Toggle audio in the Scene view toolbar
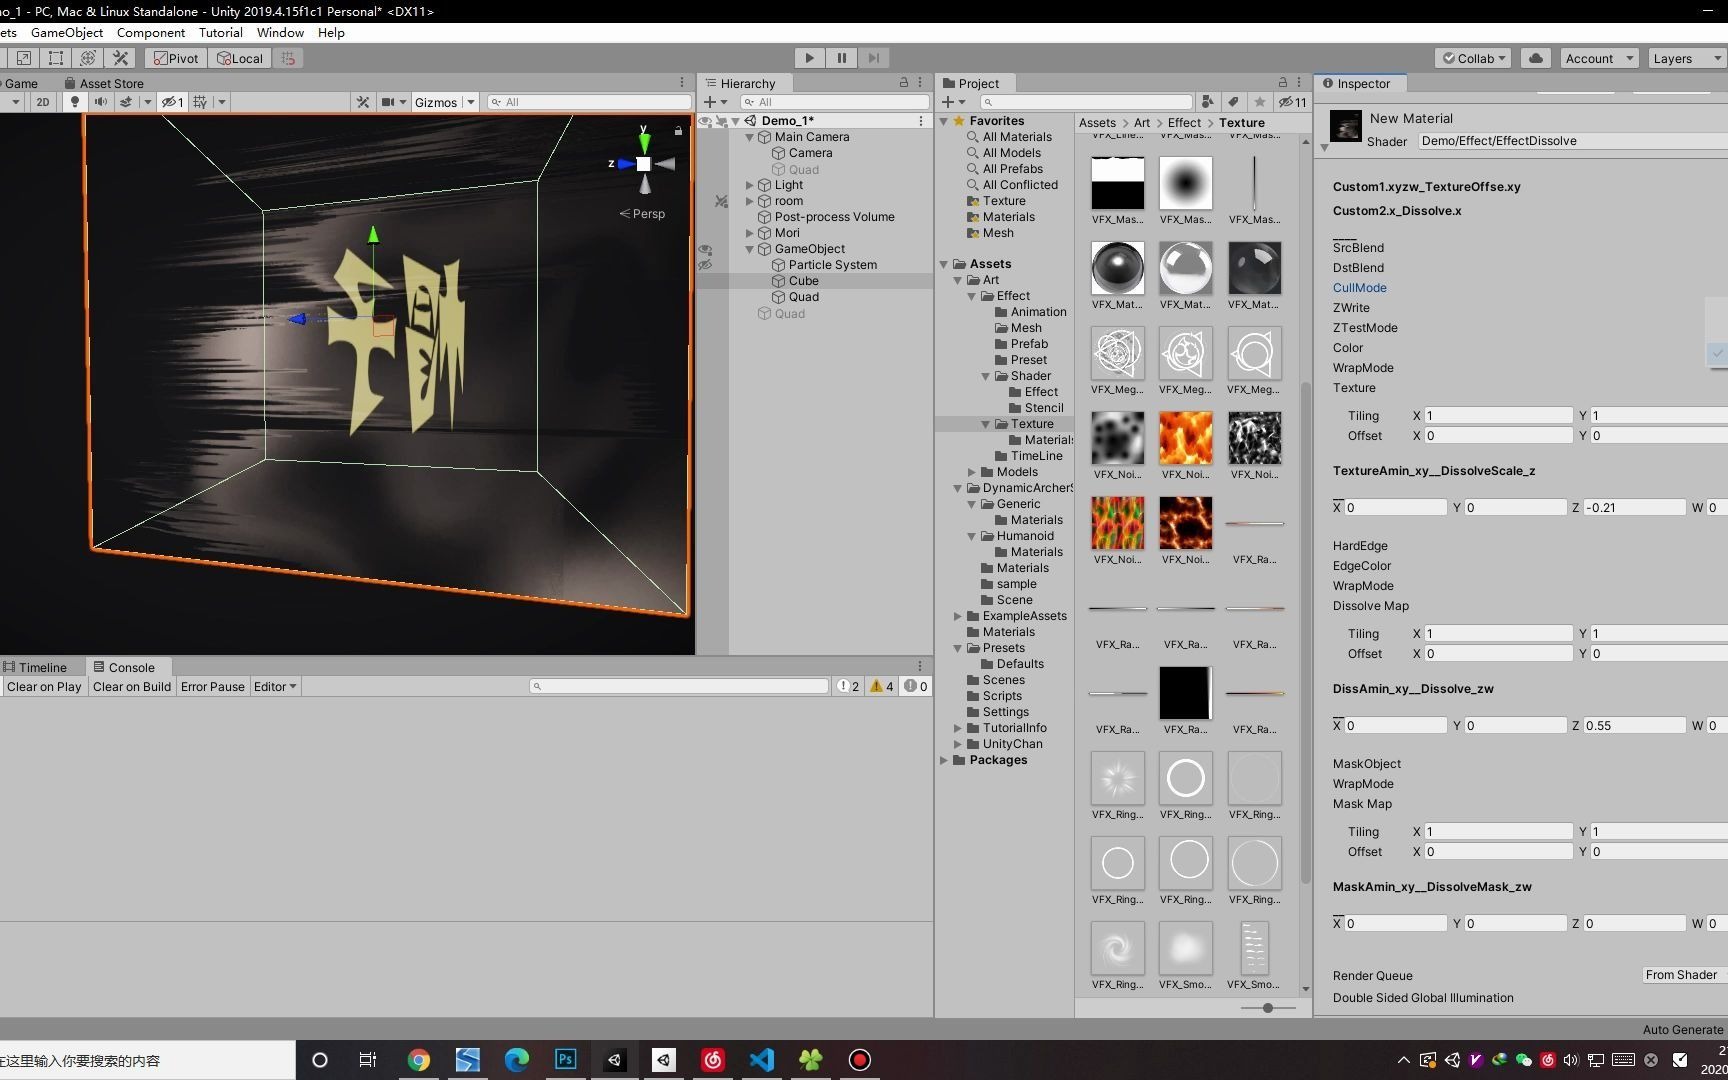The width and height of the screenshot is (1728, 1080). 100,101
